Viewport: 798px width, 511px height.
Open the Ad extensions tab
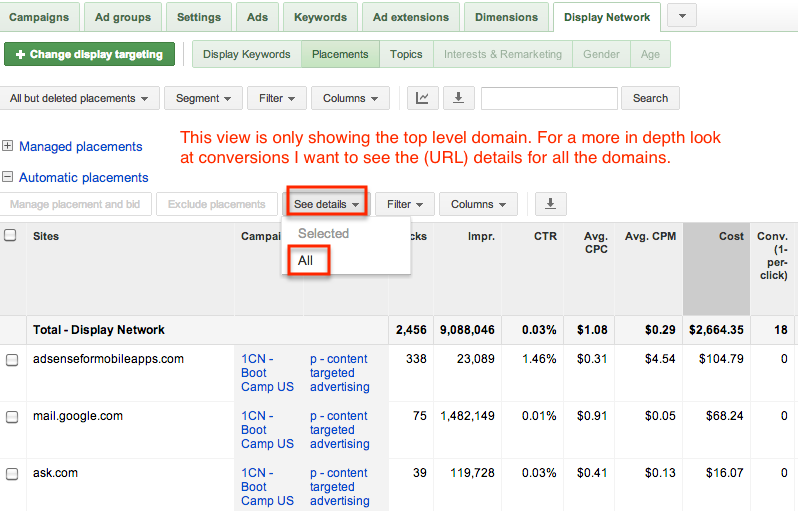pyautogui.click(x=411, y=17)
